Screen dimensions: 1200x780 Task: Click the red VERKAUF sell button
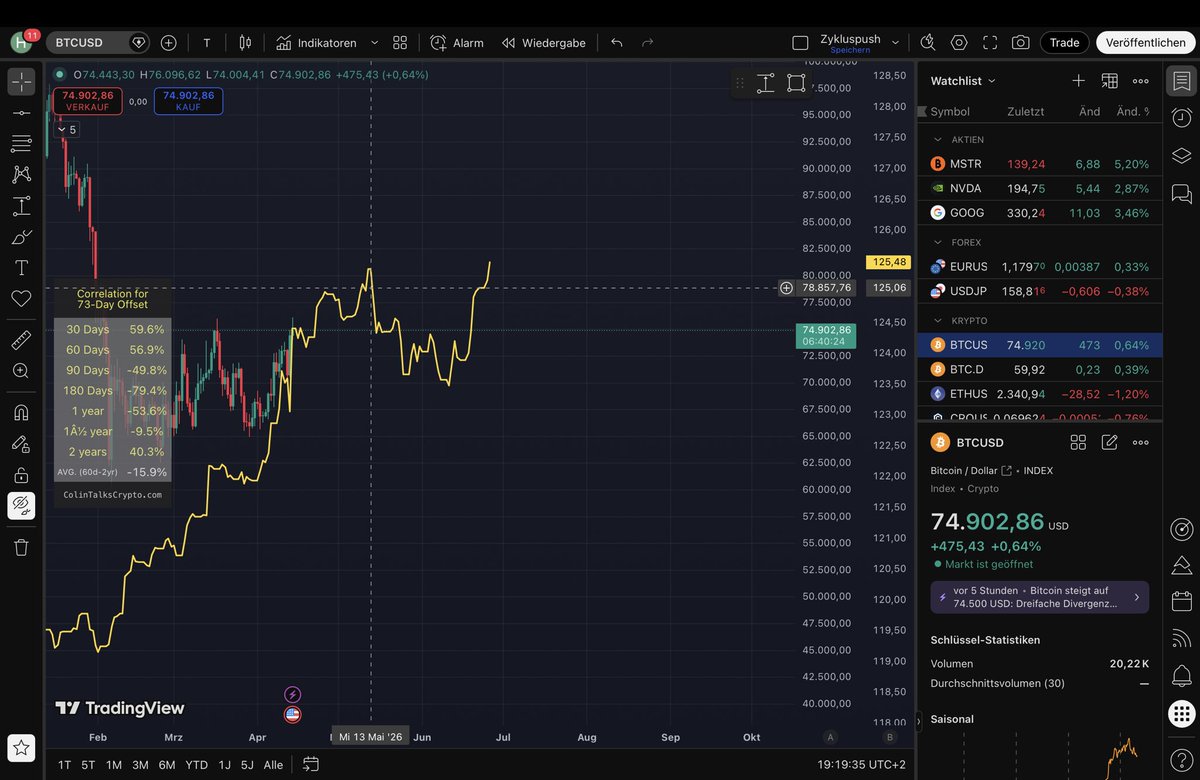pos(88,101)
